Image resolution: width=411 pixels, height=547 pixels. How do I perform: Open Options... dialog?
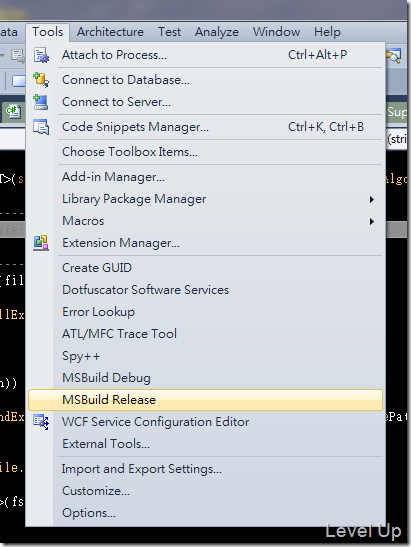pyautogui.click(x=206, y=513)
